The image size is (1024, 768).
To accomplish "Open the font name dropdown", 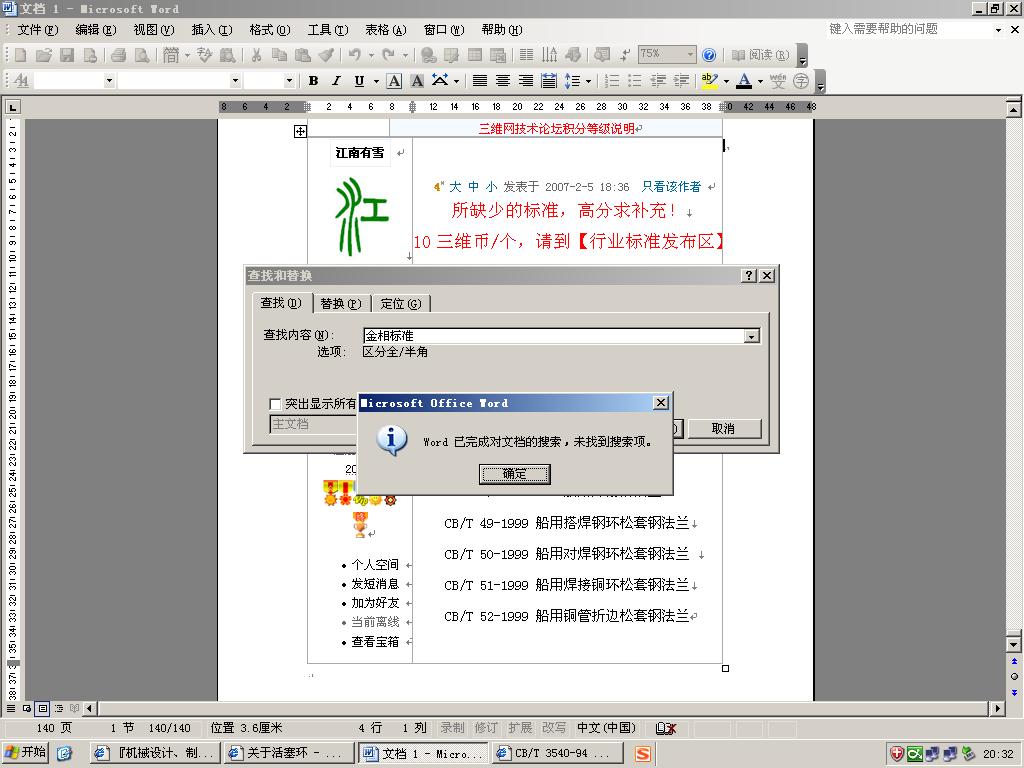I will pyautogui.click(x=235, y=81).
